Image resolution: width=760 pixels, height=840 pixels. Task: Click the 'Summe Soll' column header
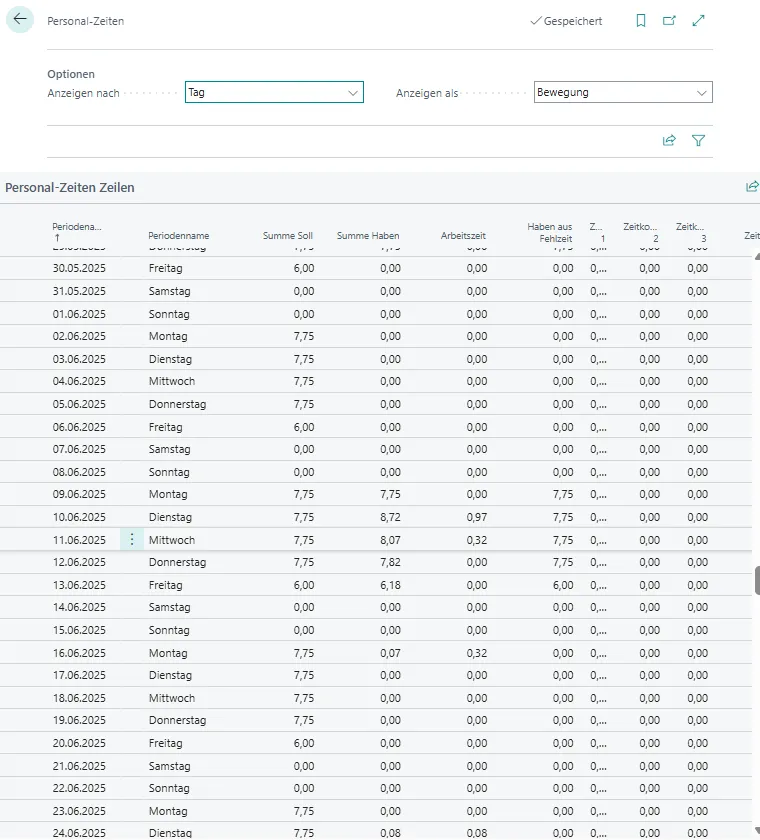coord(287,236)
